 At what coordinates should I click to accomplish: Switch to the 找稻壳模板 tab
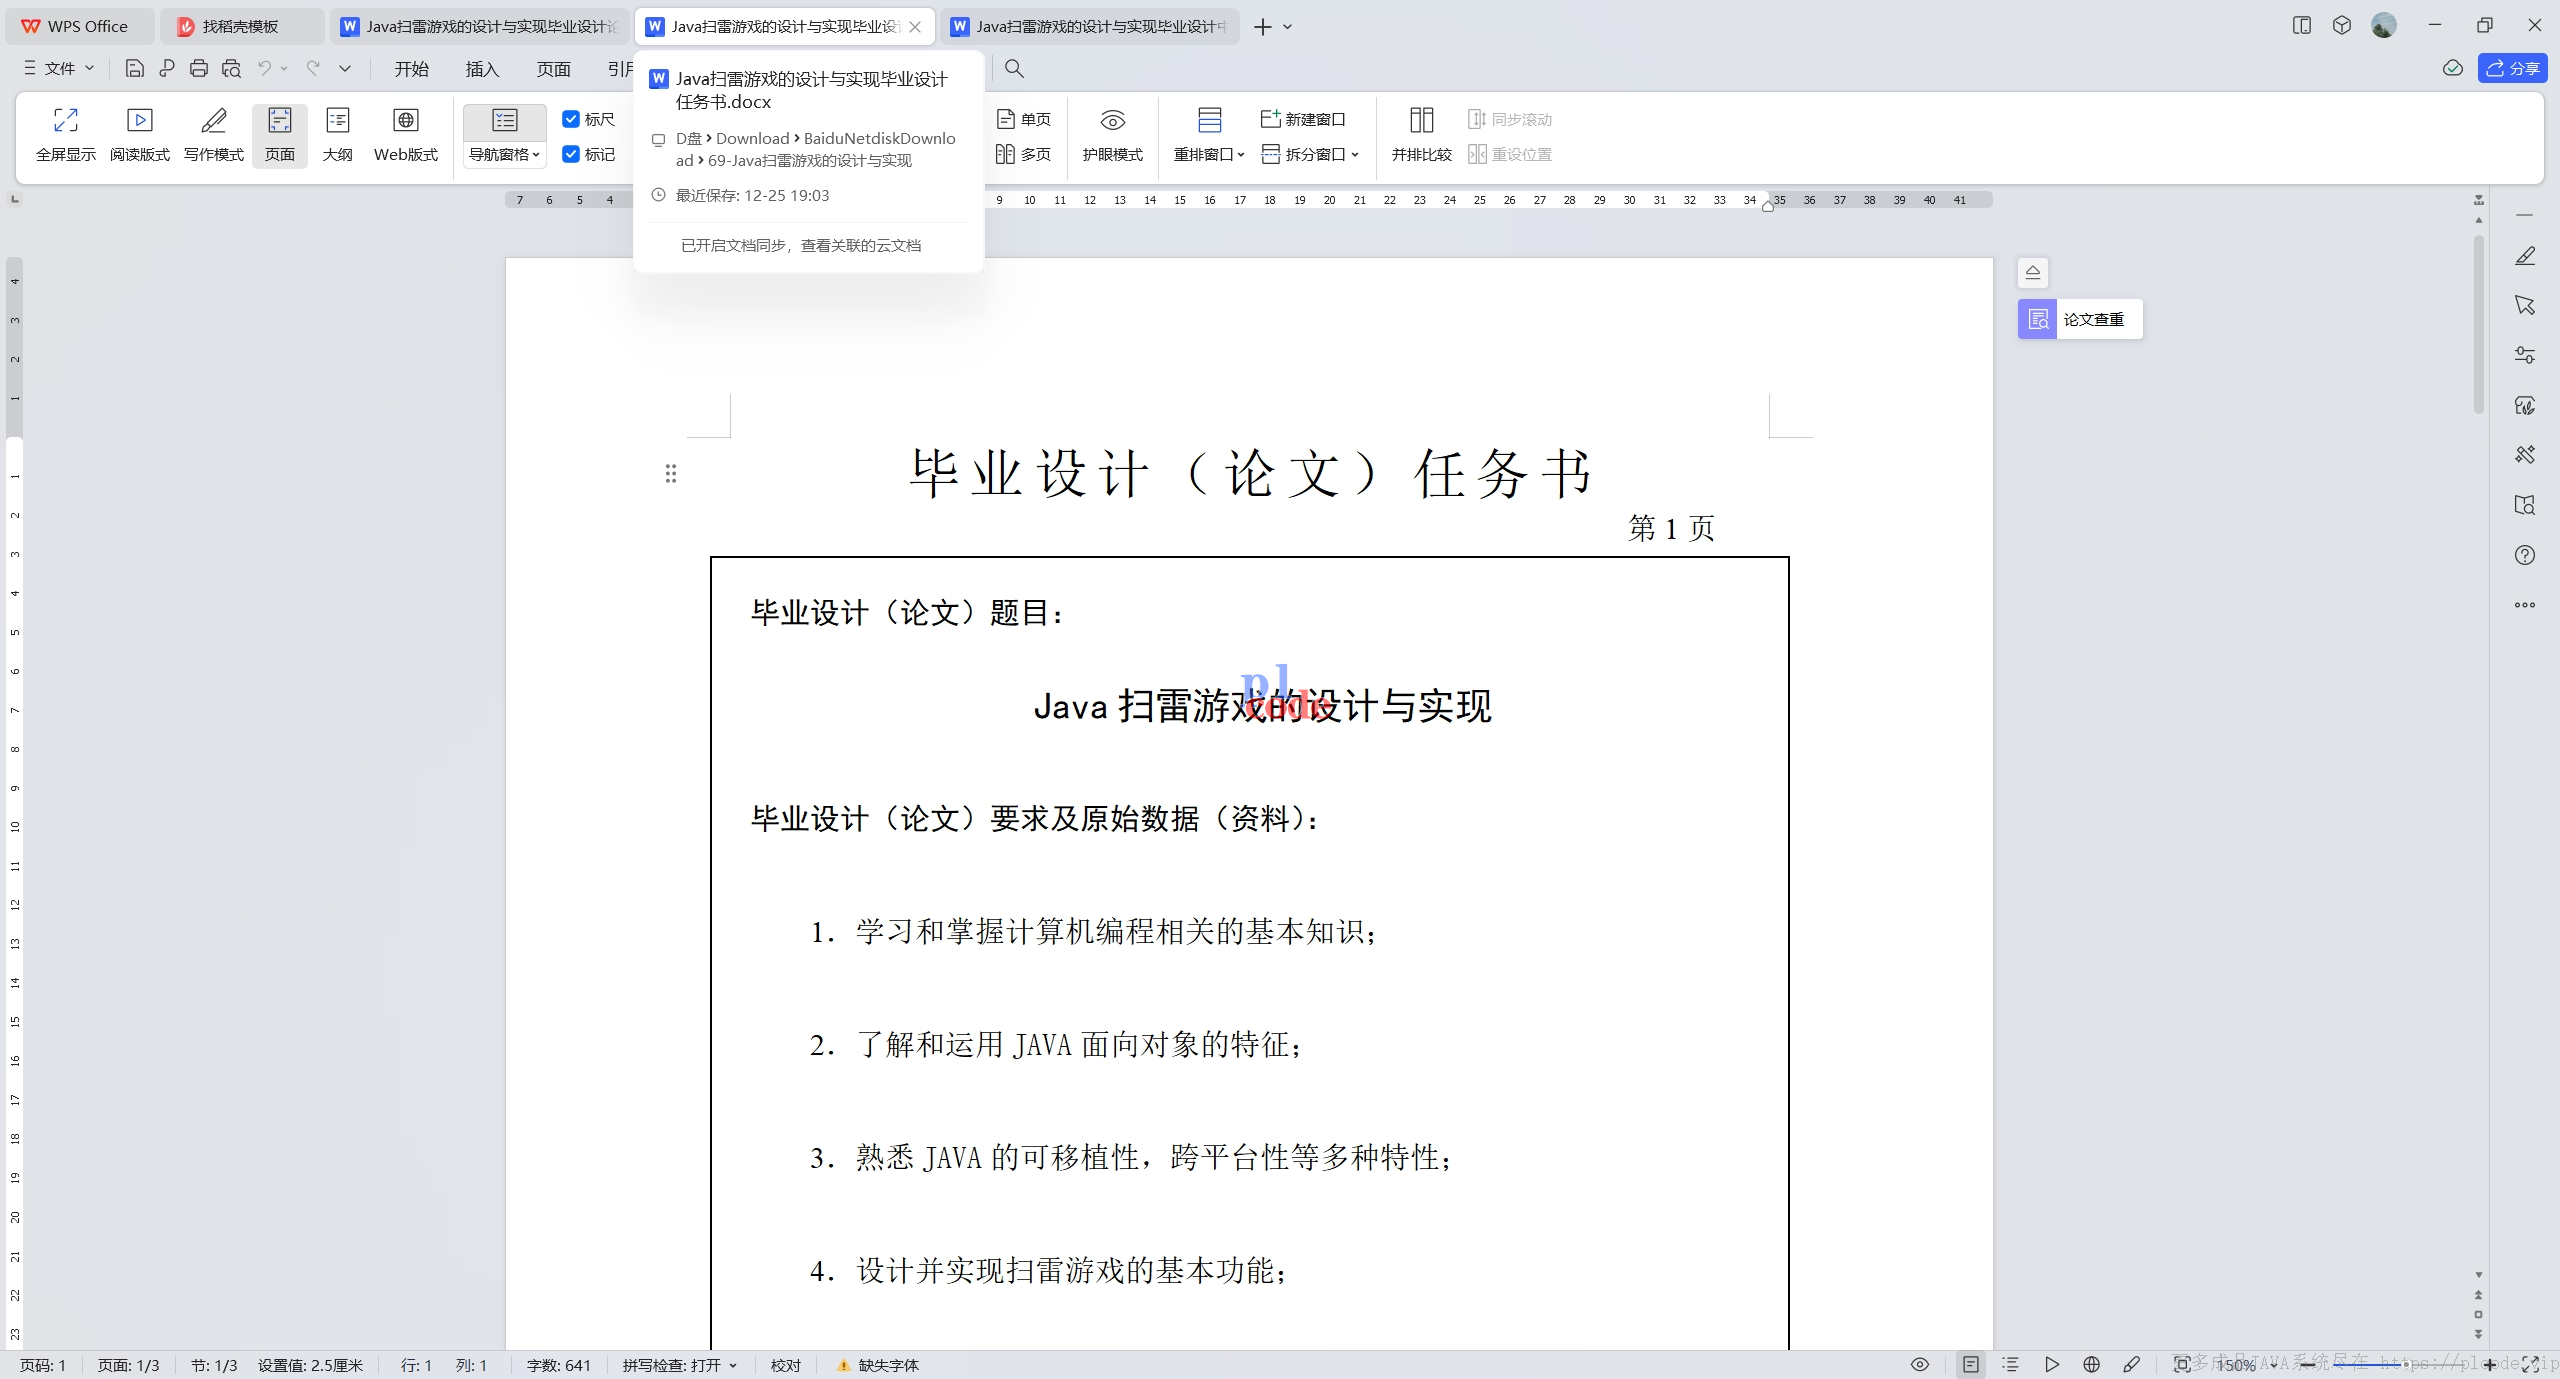click(241, 26)
